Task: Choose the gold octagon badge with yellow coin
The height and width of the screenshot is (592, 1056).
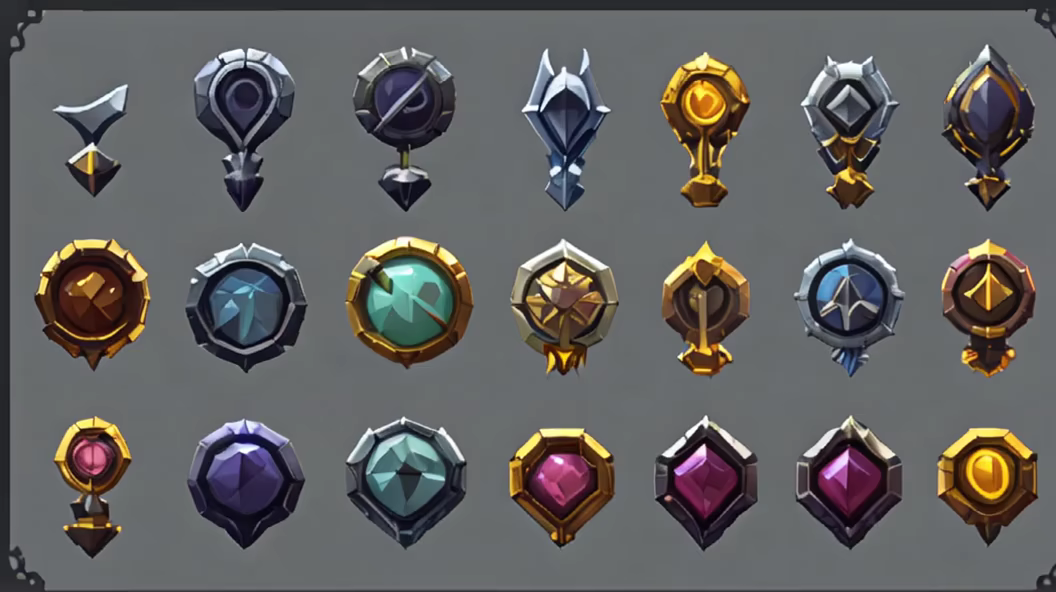Action: 987,485
